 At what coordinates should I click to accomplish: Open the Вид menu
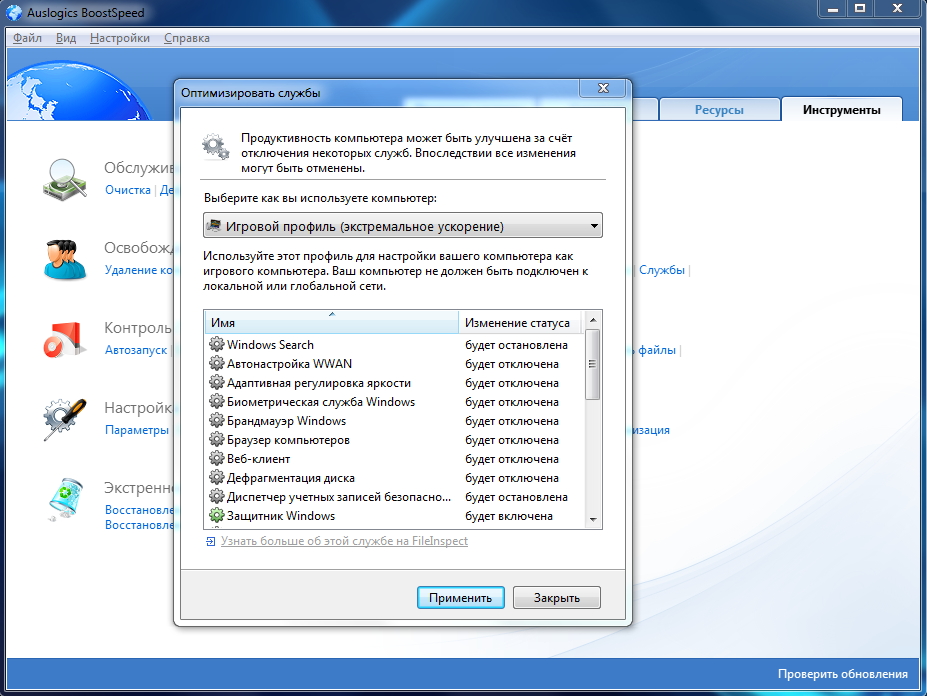(x=66, y=38)
